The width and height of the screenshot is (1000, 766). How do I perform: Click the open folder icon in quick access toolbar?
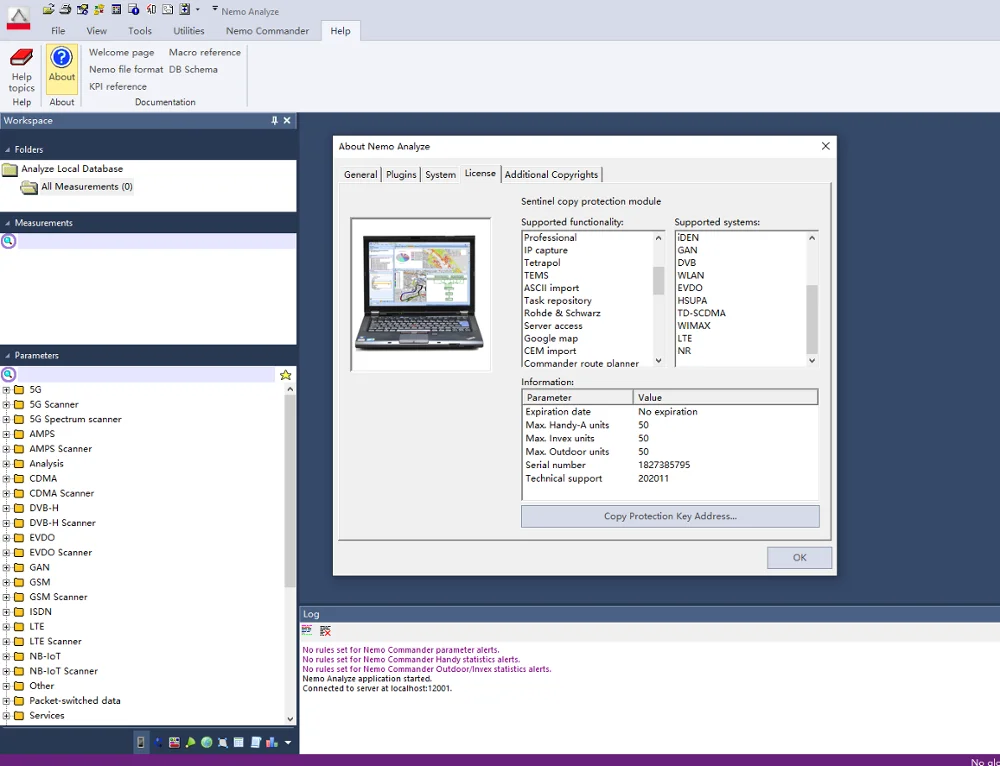tap(48, 10)
